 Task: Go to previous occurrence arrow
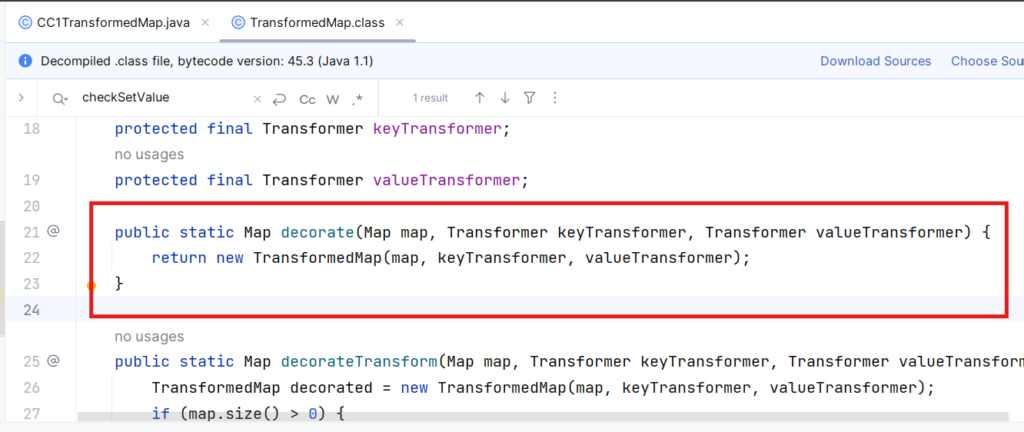(x=479, y=98)
